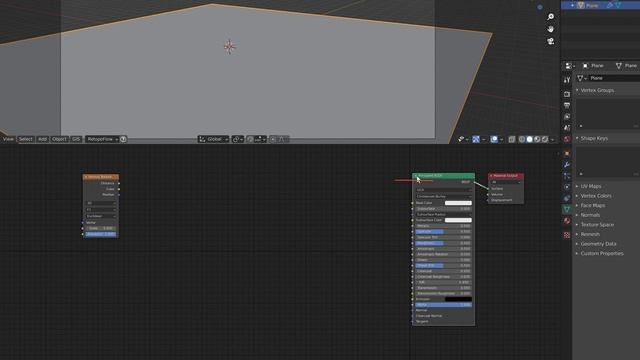
Task: Open the Euclidean distance dropdown on texture node
Action: [101, 216]
